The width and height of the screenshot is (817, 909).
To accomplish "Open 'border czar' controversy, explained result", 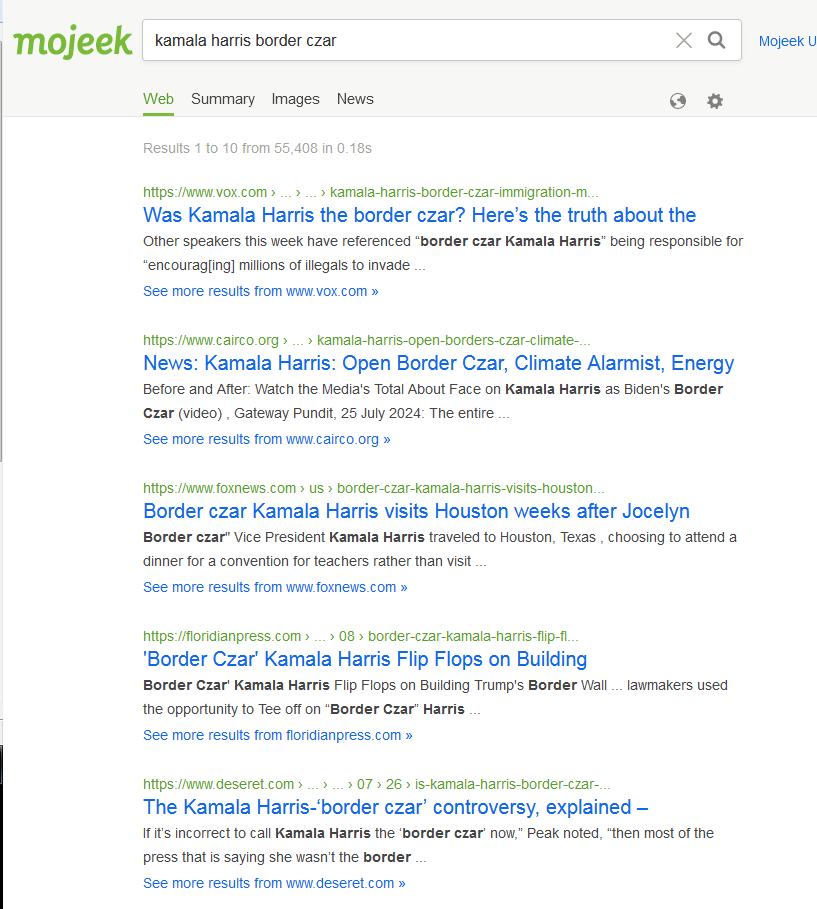I will pyautogui.click(x=395, y=807).
